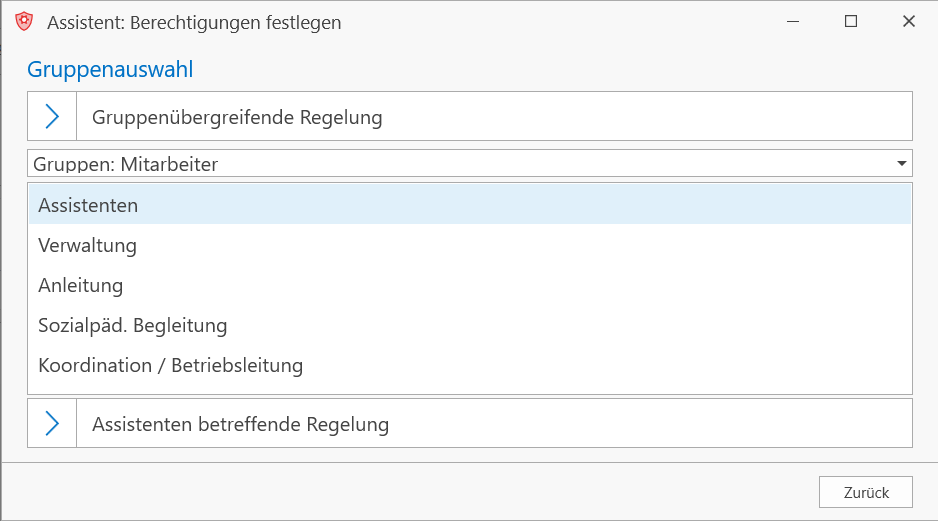The width and height of the screenshot is (938, 521).
Task: Click the red shield app icon
Action: (x=24, y=22)
